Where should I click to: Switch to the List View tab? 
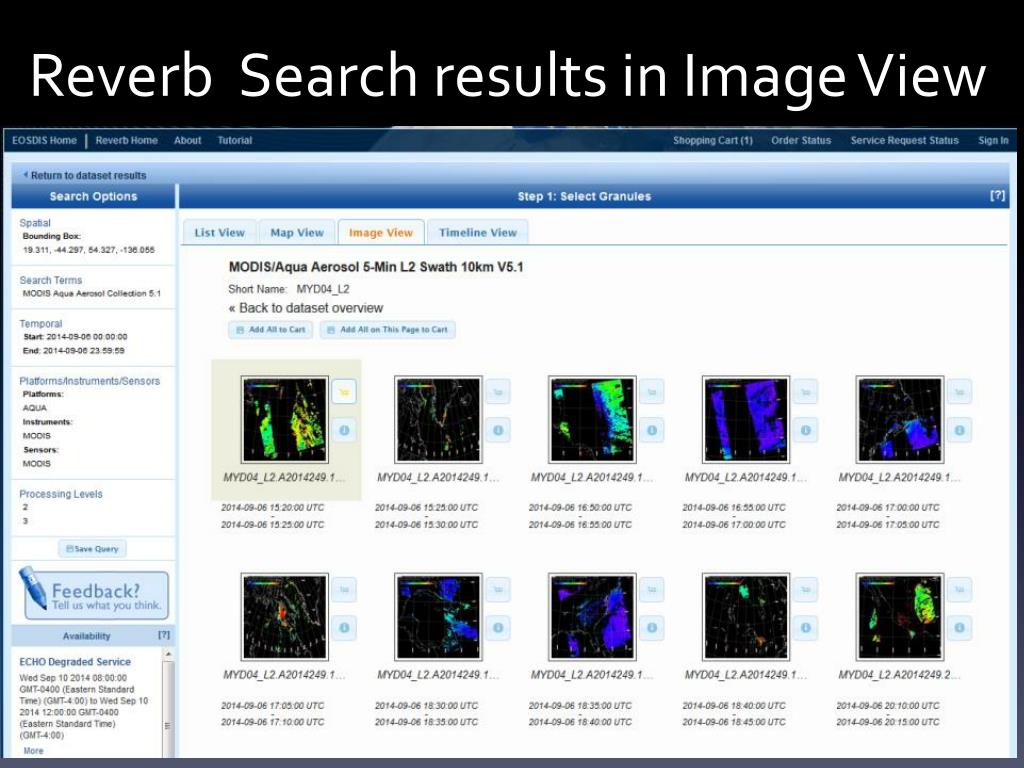219,232
